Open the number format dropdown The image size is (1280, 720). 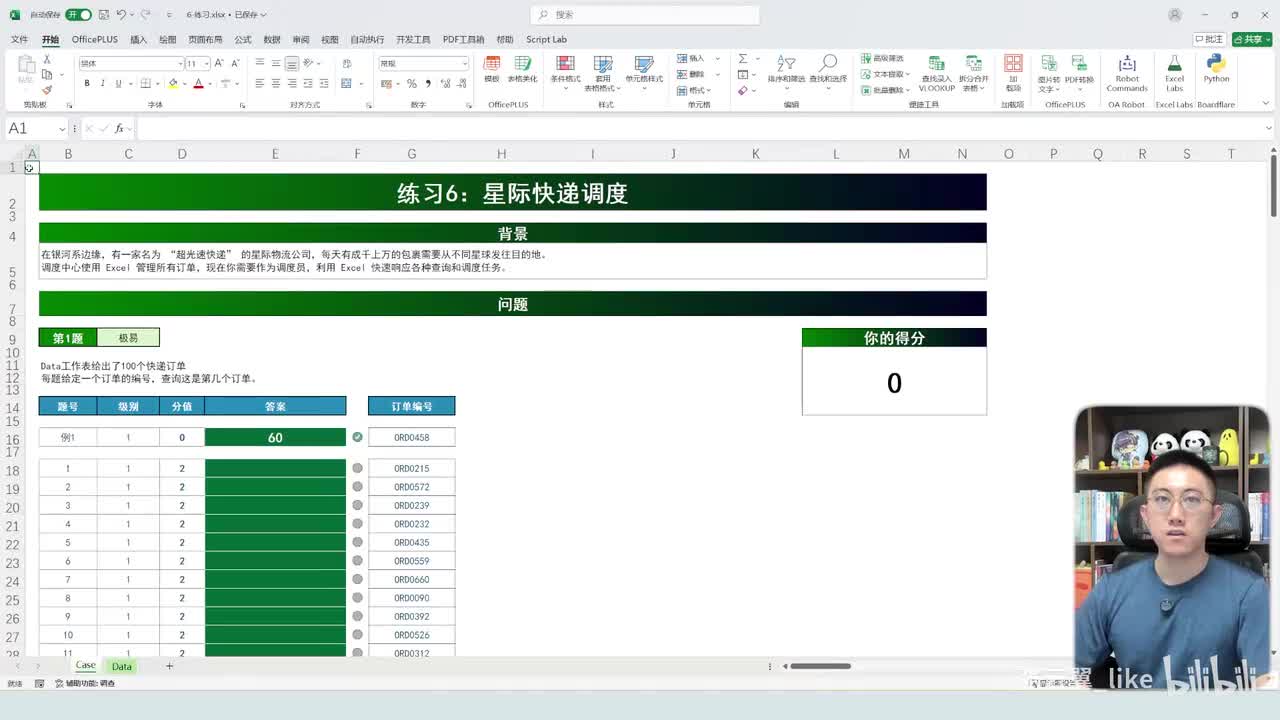464,63
